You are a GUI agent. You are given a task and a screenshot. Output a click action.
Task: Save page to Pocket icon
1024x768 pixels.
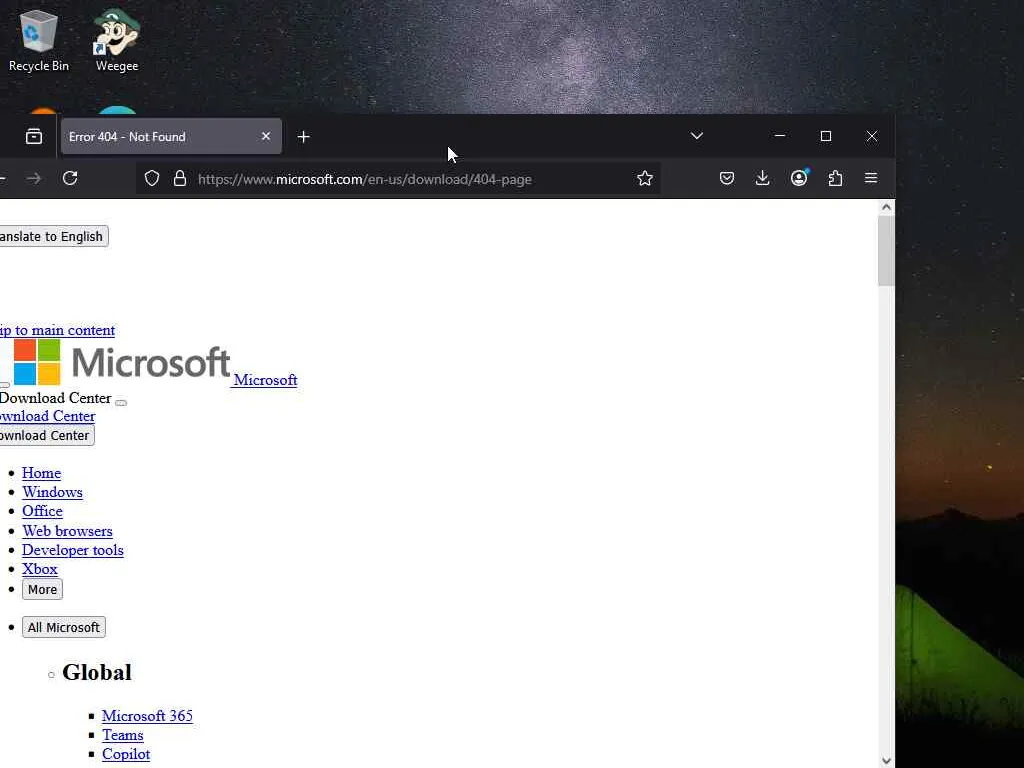[x=727, y=178]
